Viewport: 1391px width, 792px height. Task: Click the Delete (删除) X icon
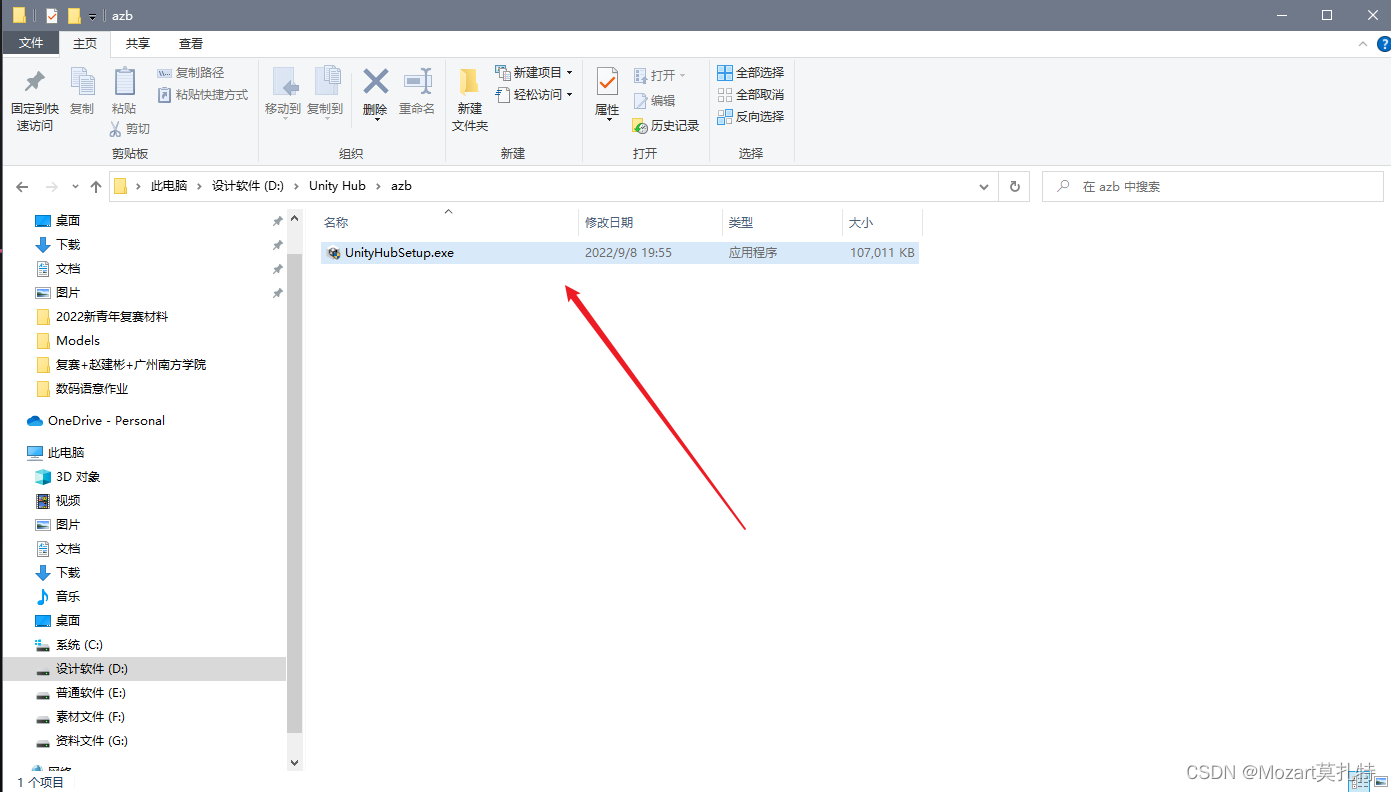pyautogui.click(x=375, y=81)
